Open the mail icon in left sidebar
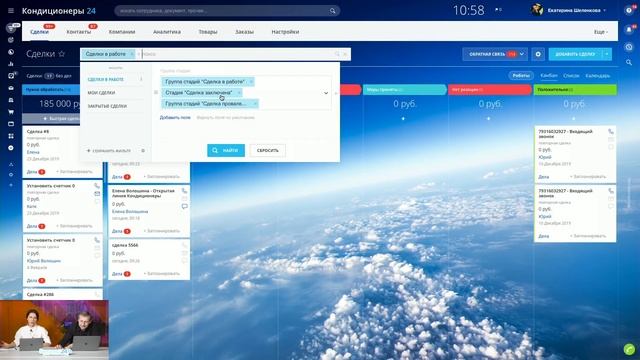This screenshot has width=640, height=360. click(x=11, y=88)
